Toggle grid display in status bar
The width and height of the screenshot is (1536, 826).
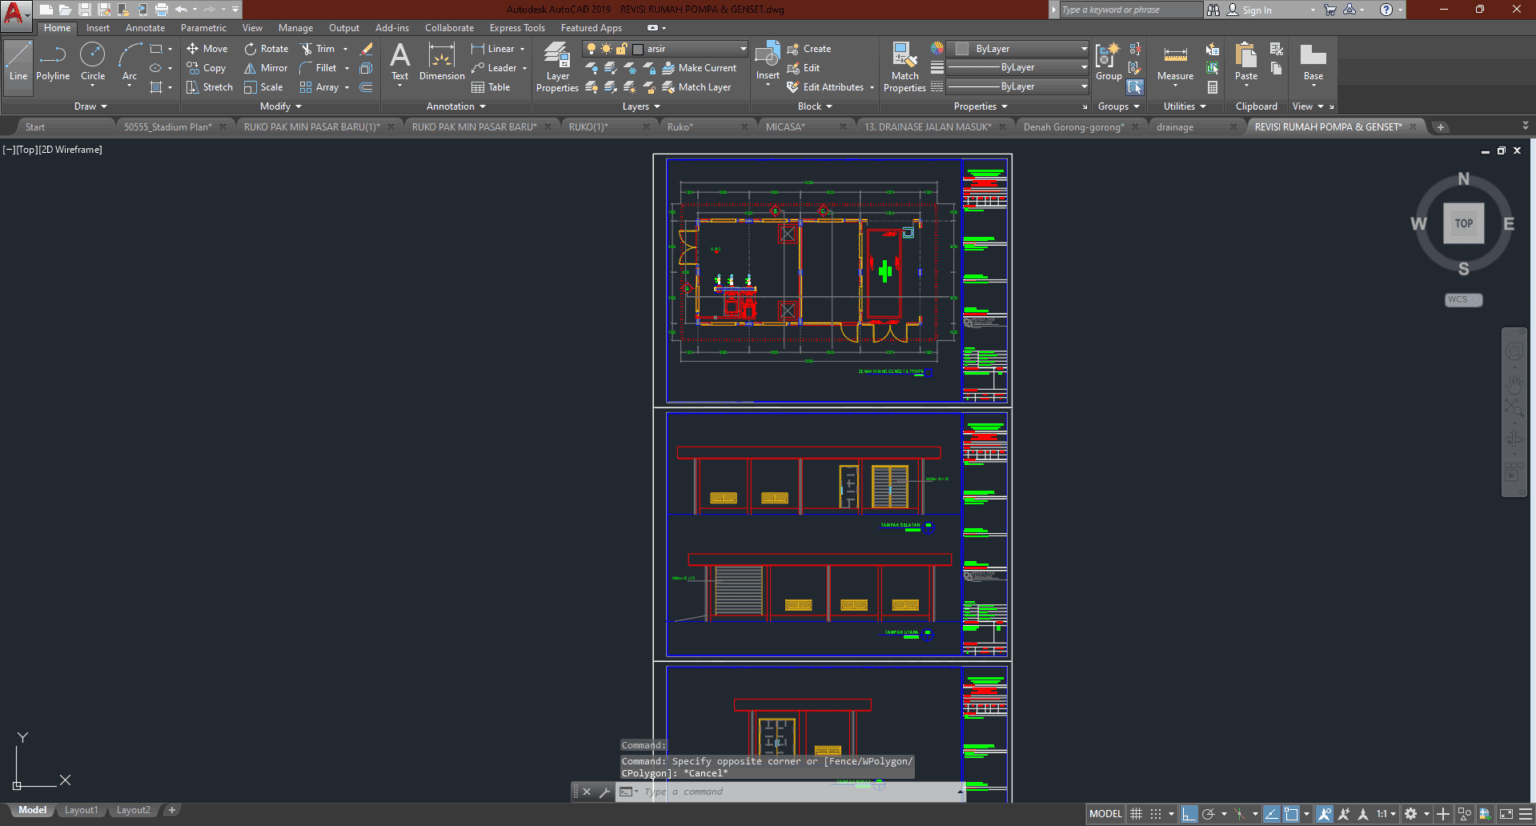point(1135,813)
